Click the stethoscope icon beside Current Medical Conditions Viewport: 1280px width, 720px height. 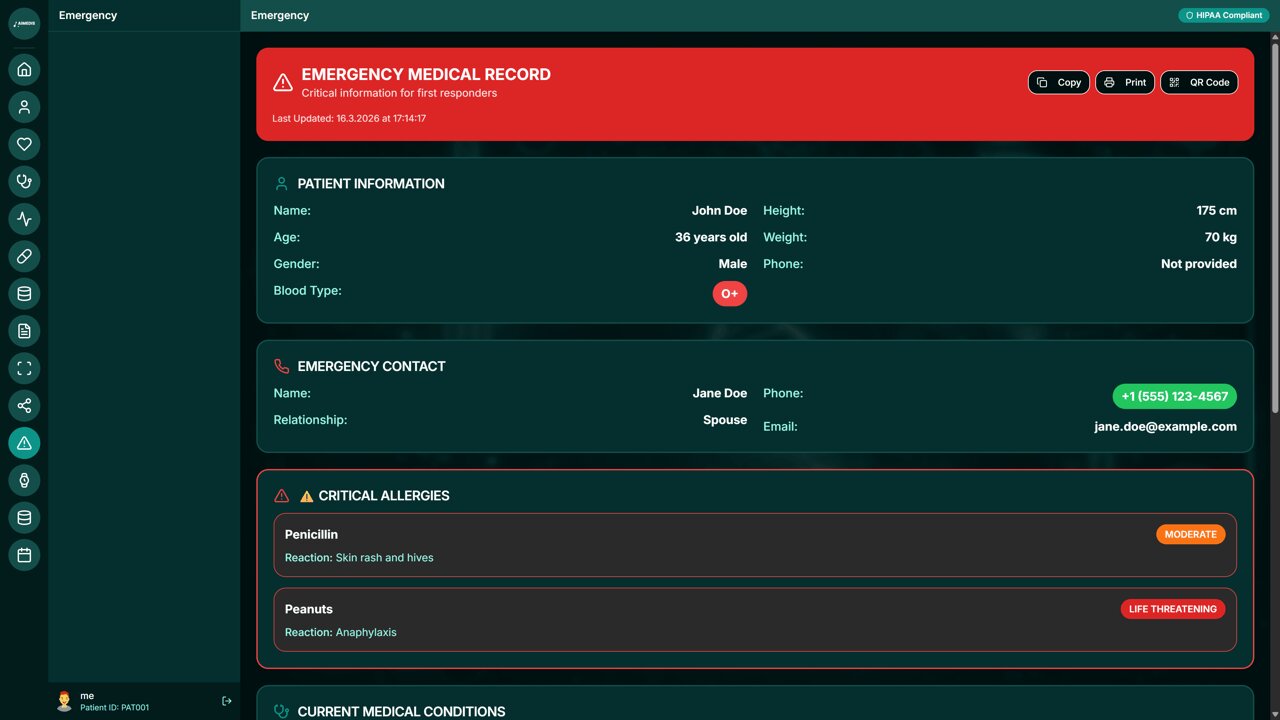(282, 712)
